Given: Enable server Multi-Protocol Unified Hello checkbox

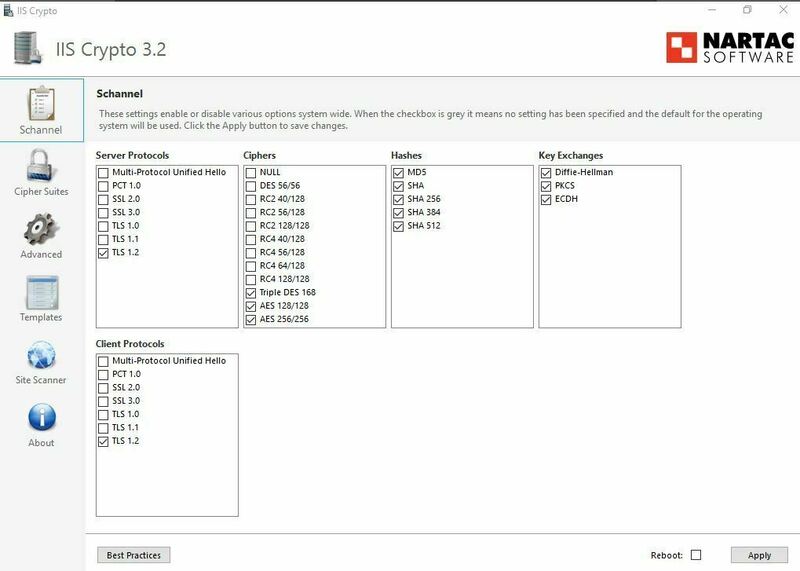Looking at the screenshot, I should coord(103,172).
